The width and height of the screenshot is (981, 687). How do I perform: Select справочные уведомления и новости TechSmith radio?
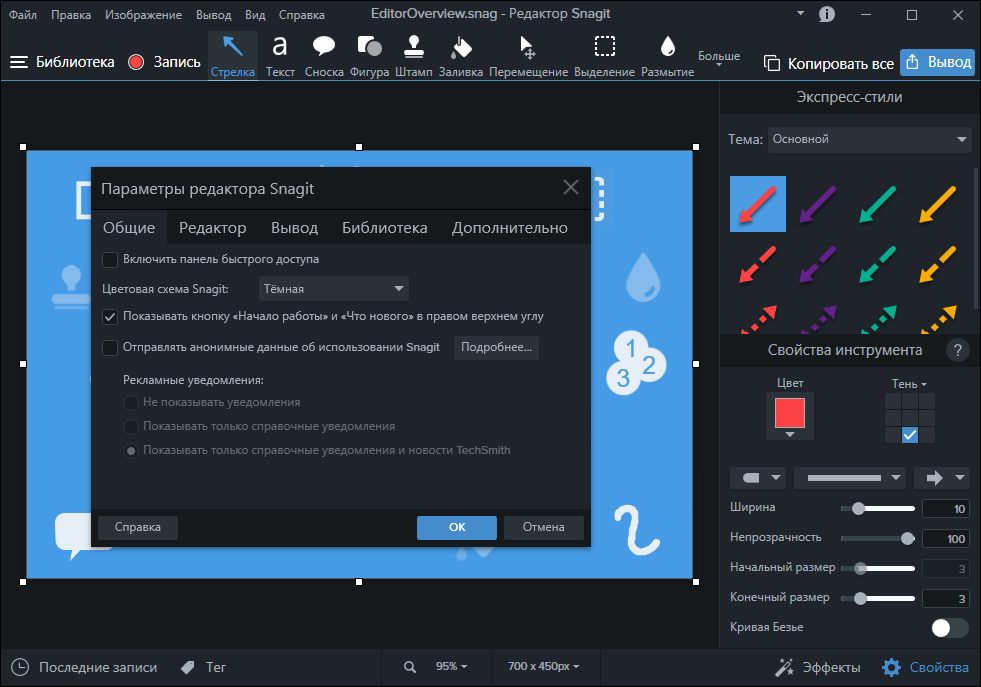131,450
